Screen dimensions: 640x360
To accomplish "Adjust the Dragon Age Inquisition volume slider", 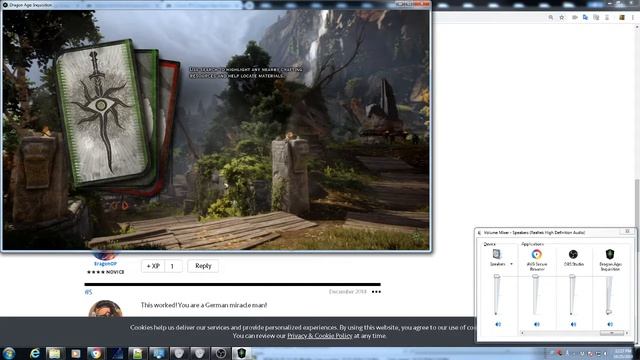I will pos(609,312).
